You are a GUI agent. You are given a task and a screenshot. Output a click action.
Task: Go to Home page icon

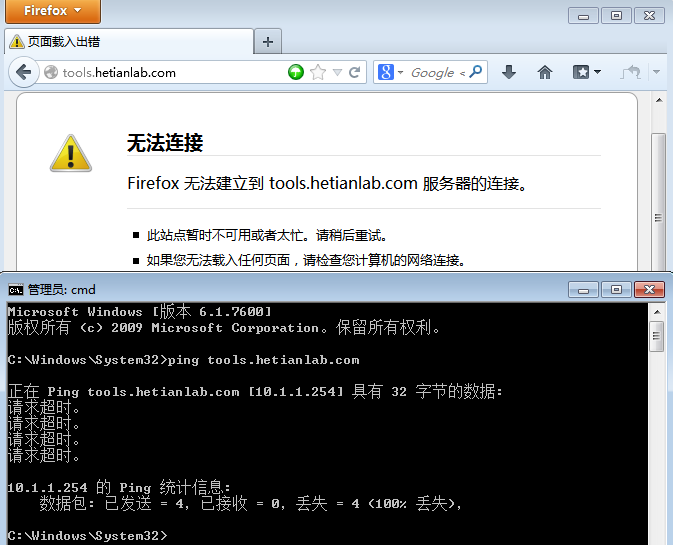pos(545,72)
